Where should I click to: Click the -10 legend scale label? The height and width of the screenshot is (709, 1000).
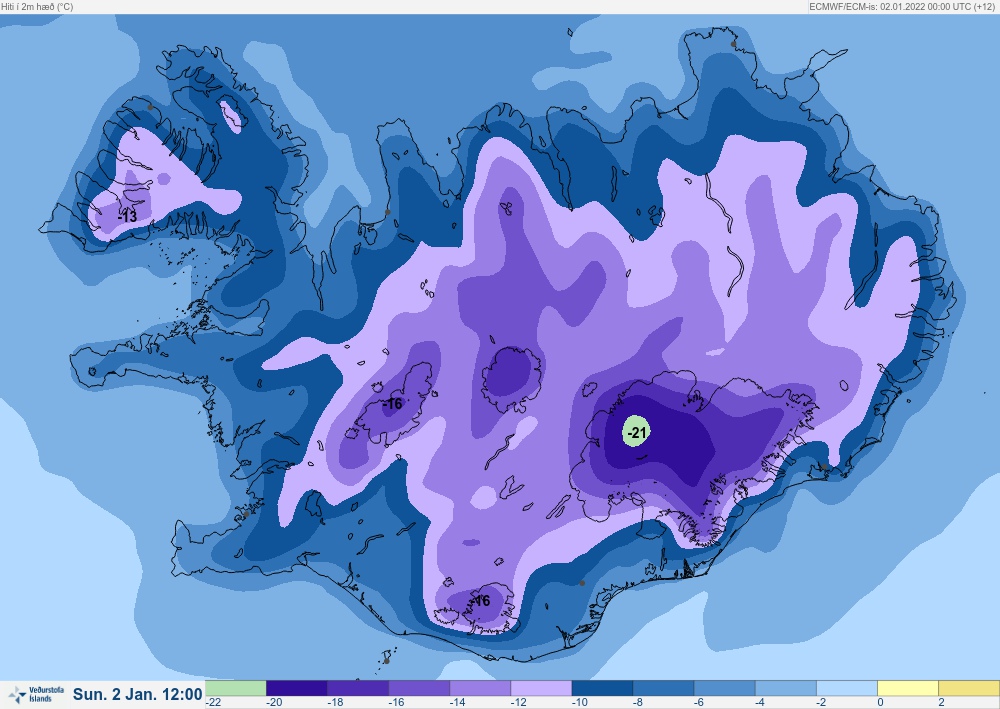(x=580, y=703)
